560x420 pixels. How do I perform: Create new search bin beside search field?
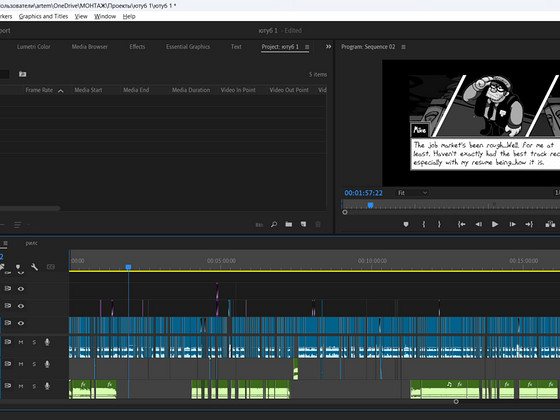pos(22,74)
